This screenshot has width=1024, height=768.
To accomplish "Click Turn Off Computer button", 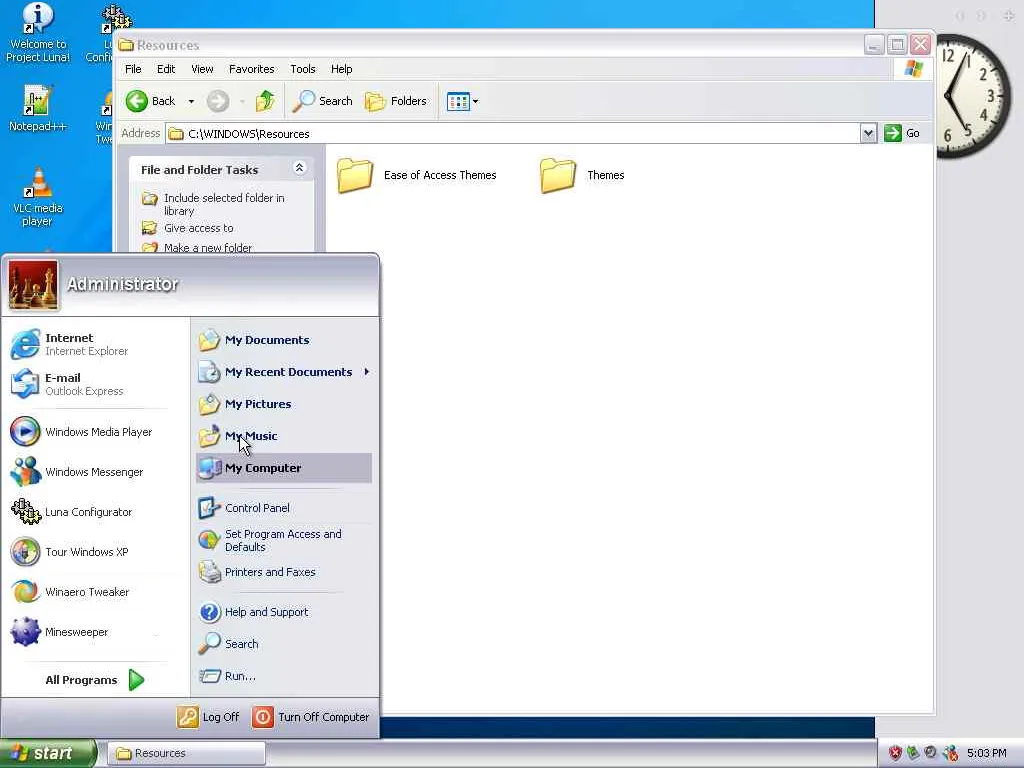I will pyautogui.click(x=310, y=717).
